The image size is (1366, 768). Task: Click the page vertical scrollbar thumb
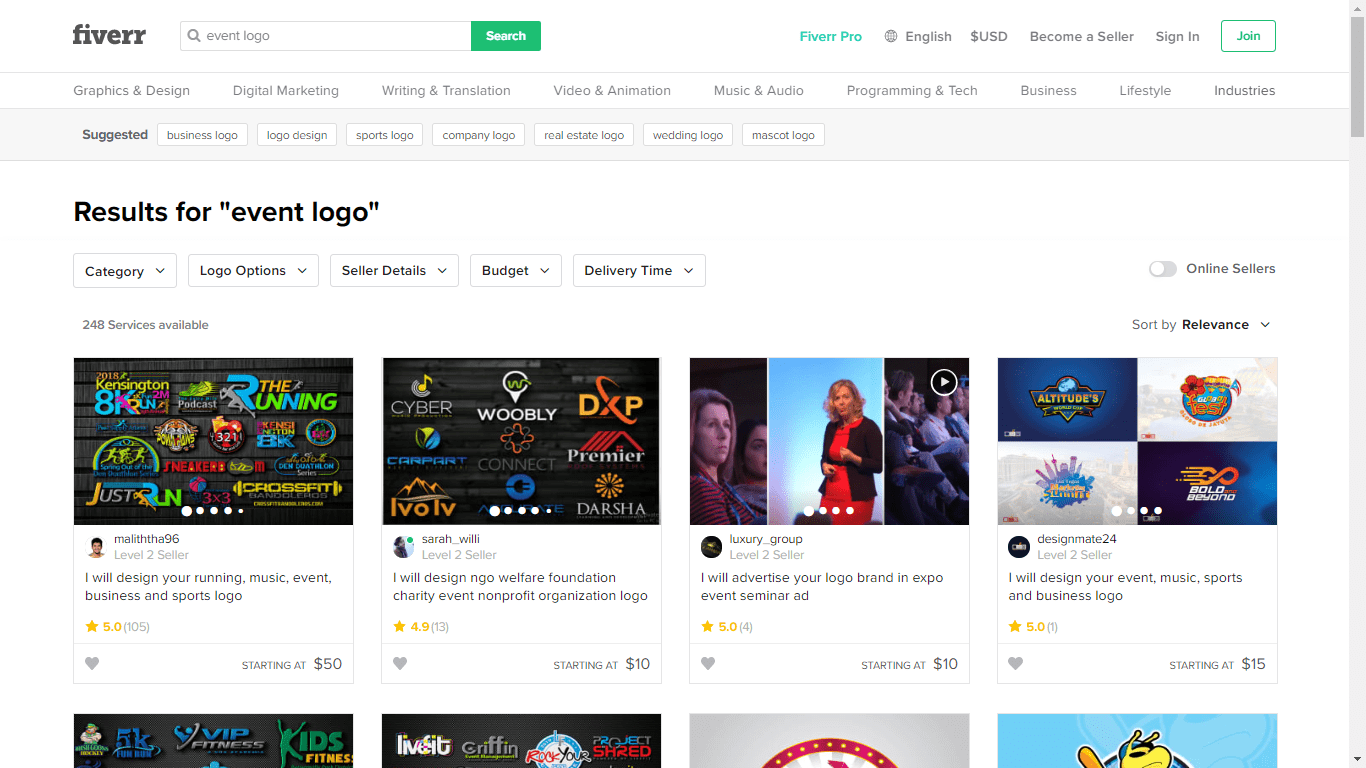click(x=1357, y=78)
